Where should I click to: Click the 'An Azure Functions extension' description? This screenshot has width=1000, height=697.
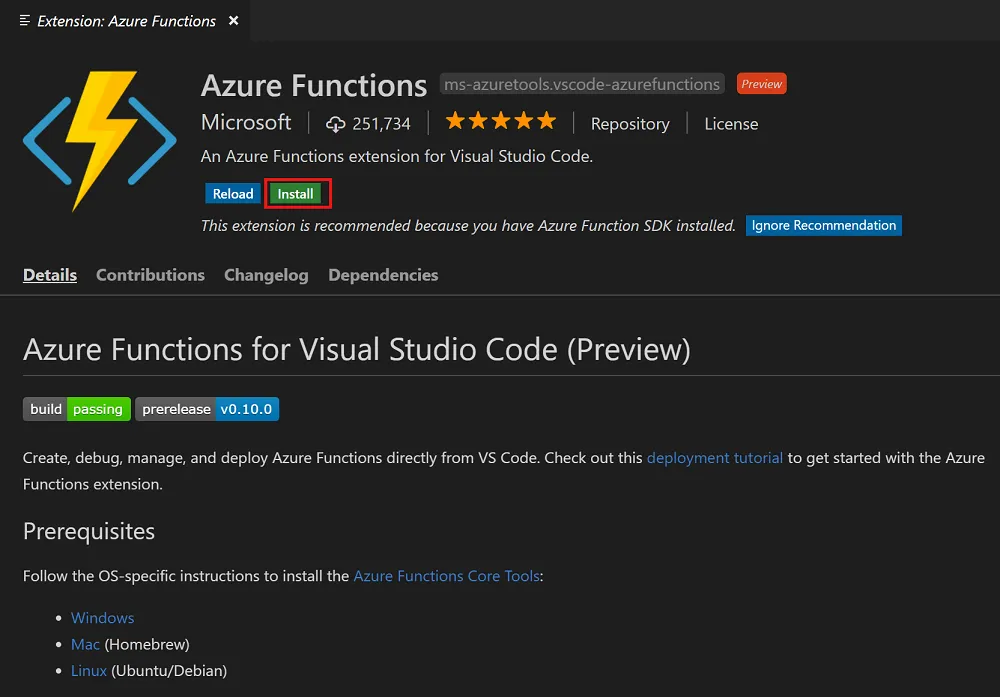[x=397, y=156]
